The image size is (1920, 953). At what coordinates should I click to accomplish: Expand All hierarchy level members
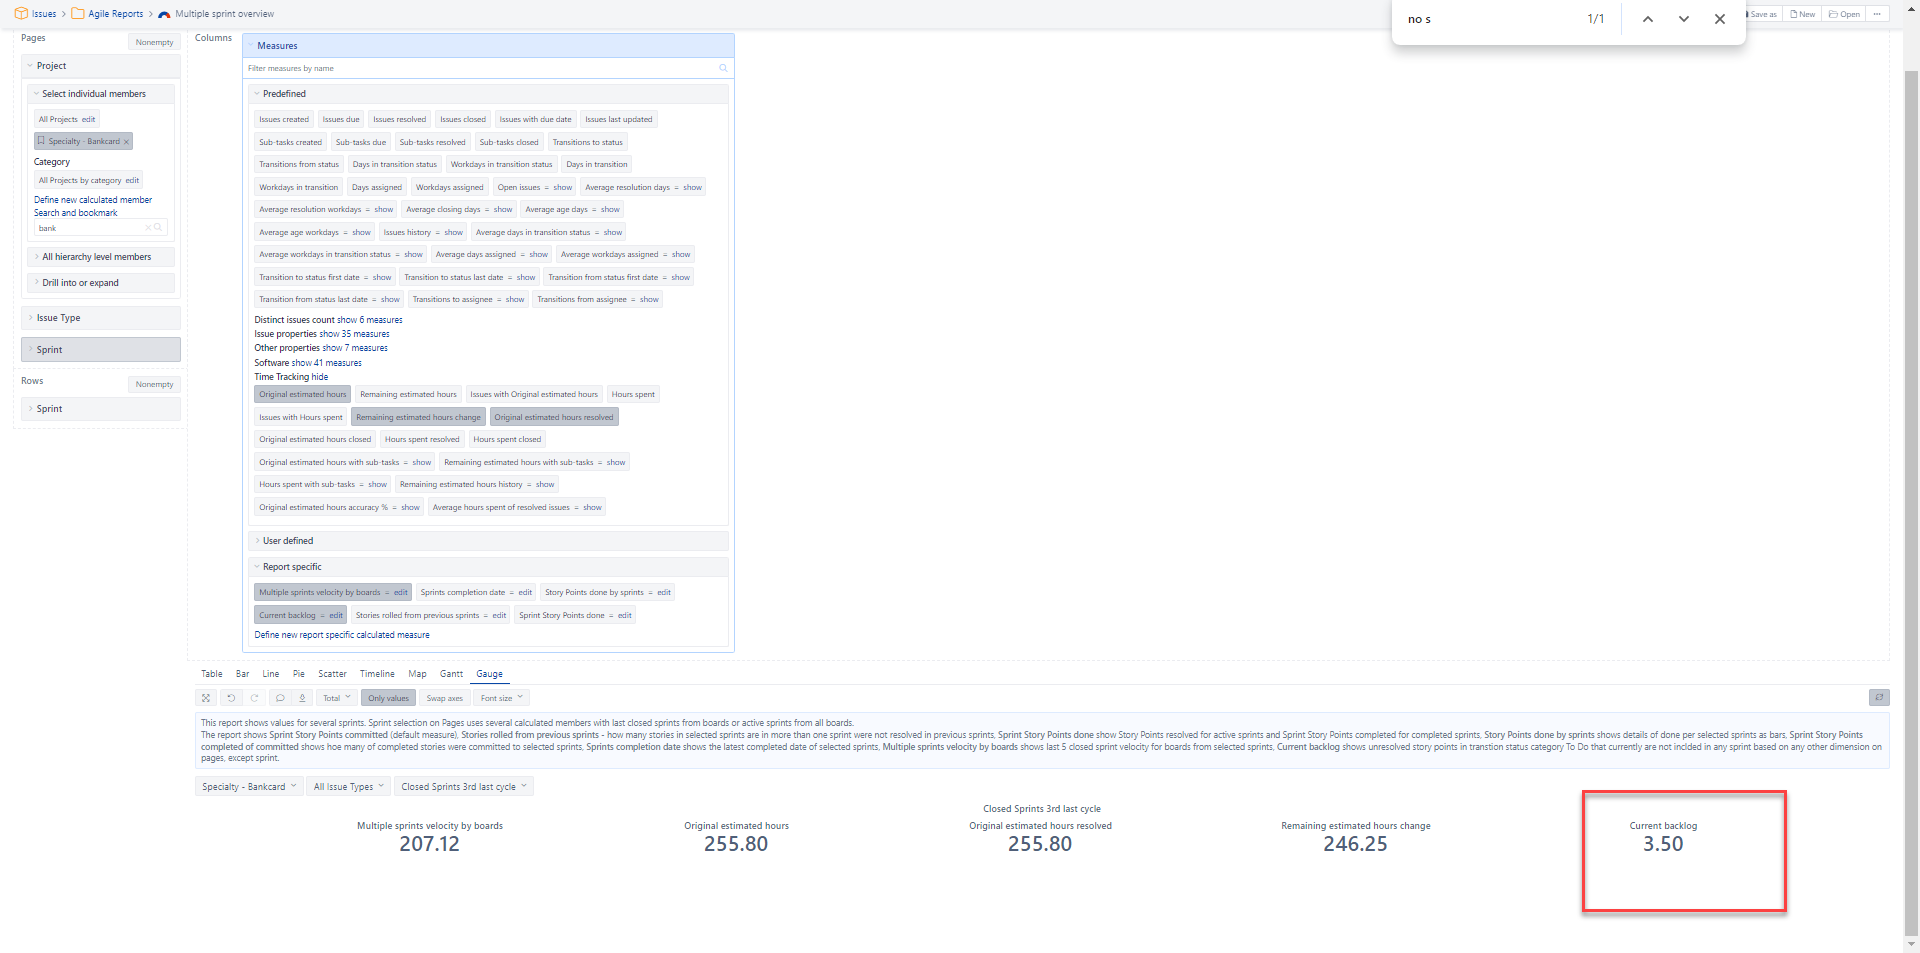101,257
